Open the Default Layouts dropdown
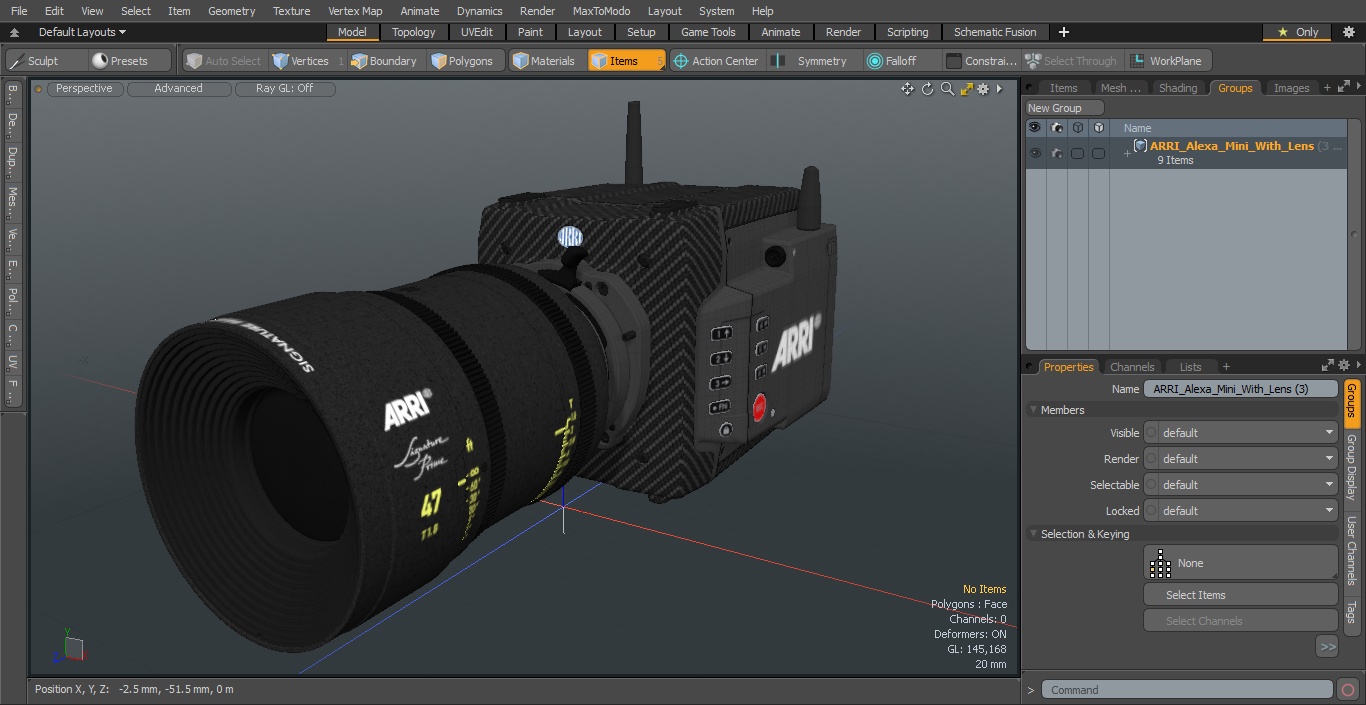 pos(82,32)
